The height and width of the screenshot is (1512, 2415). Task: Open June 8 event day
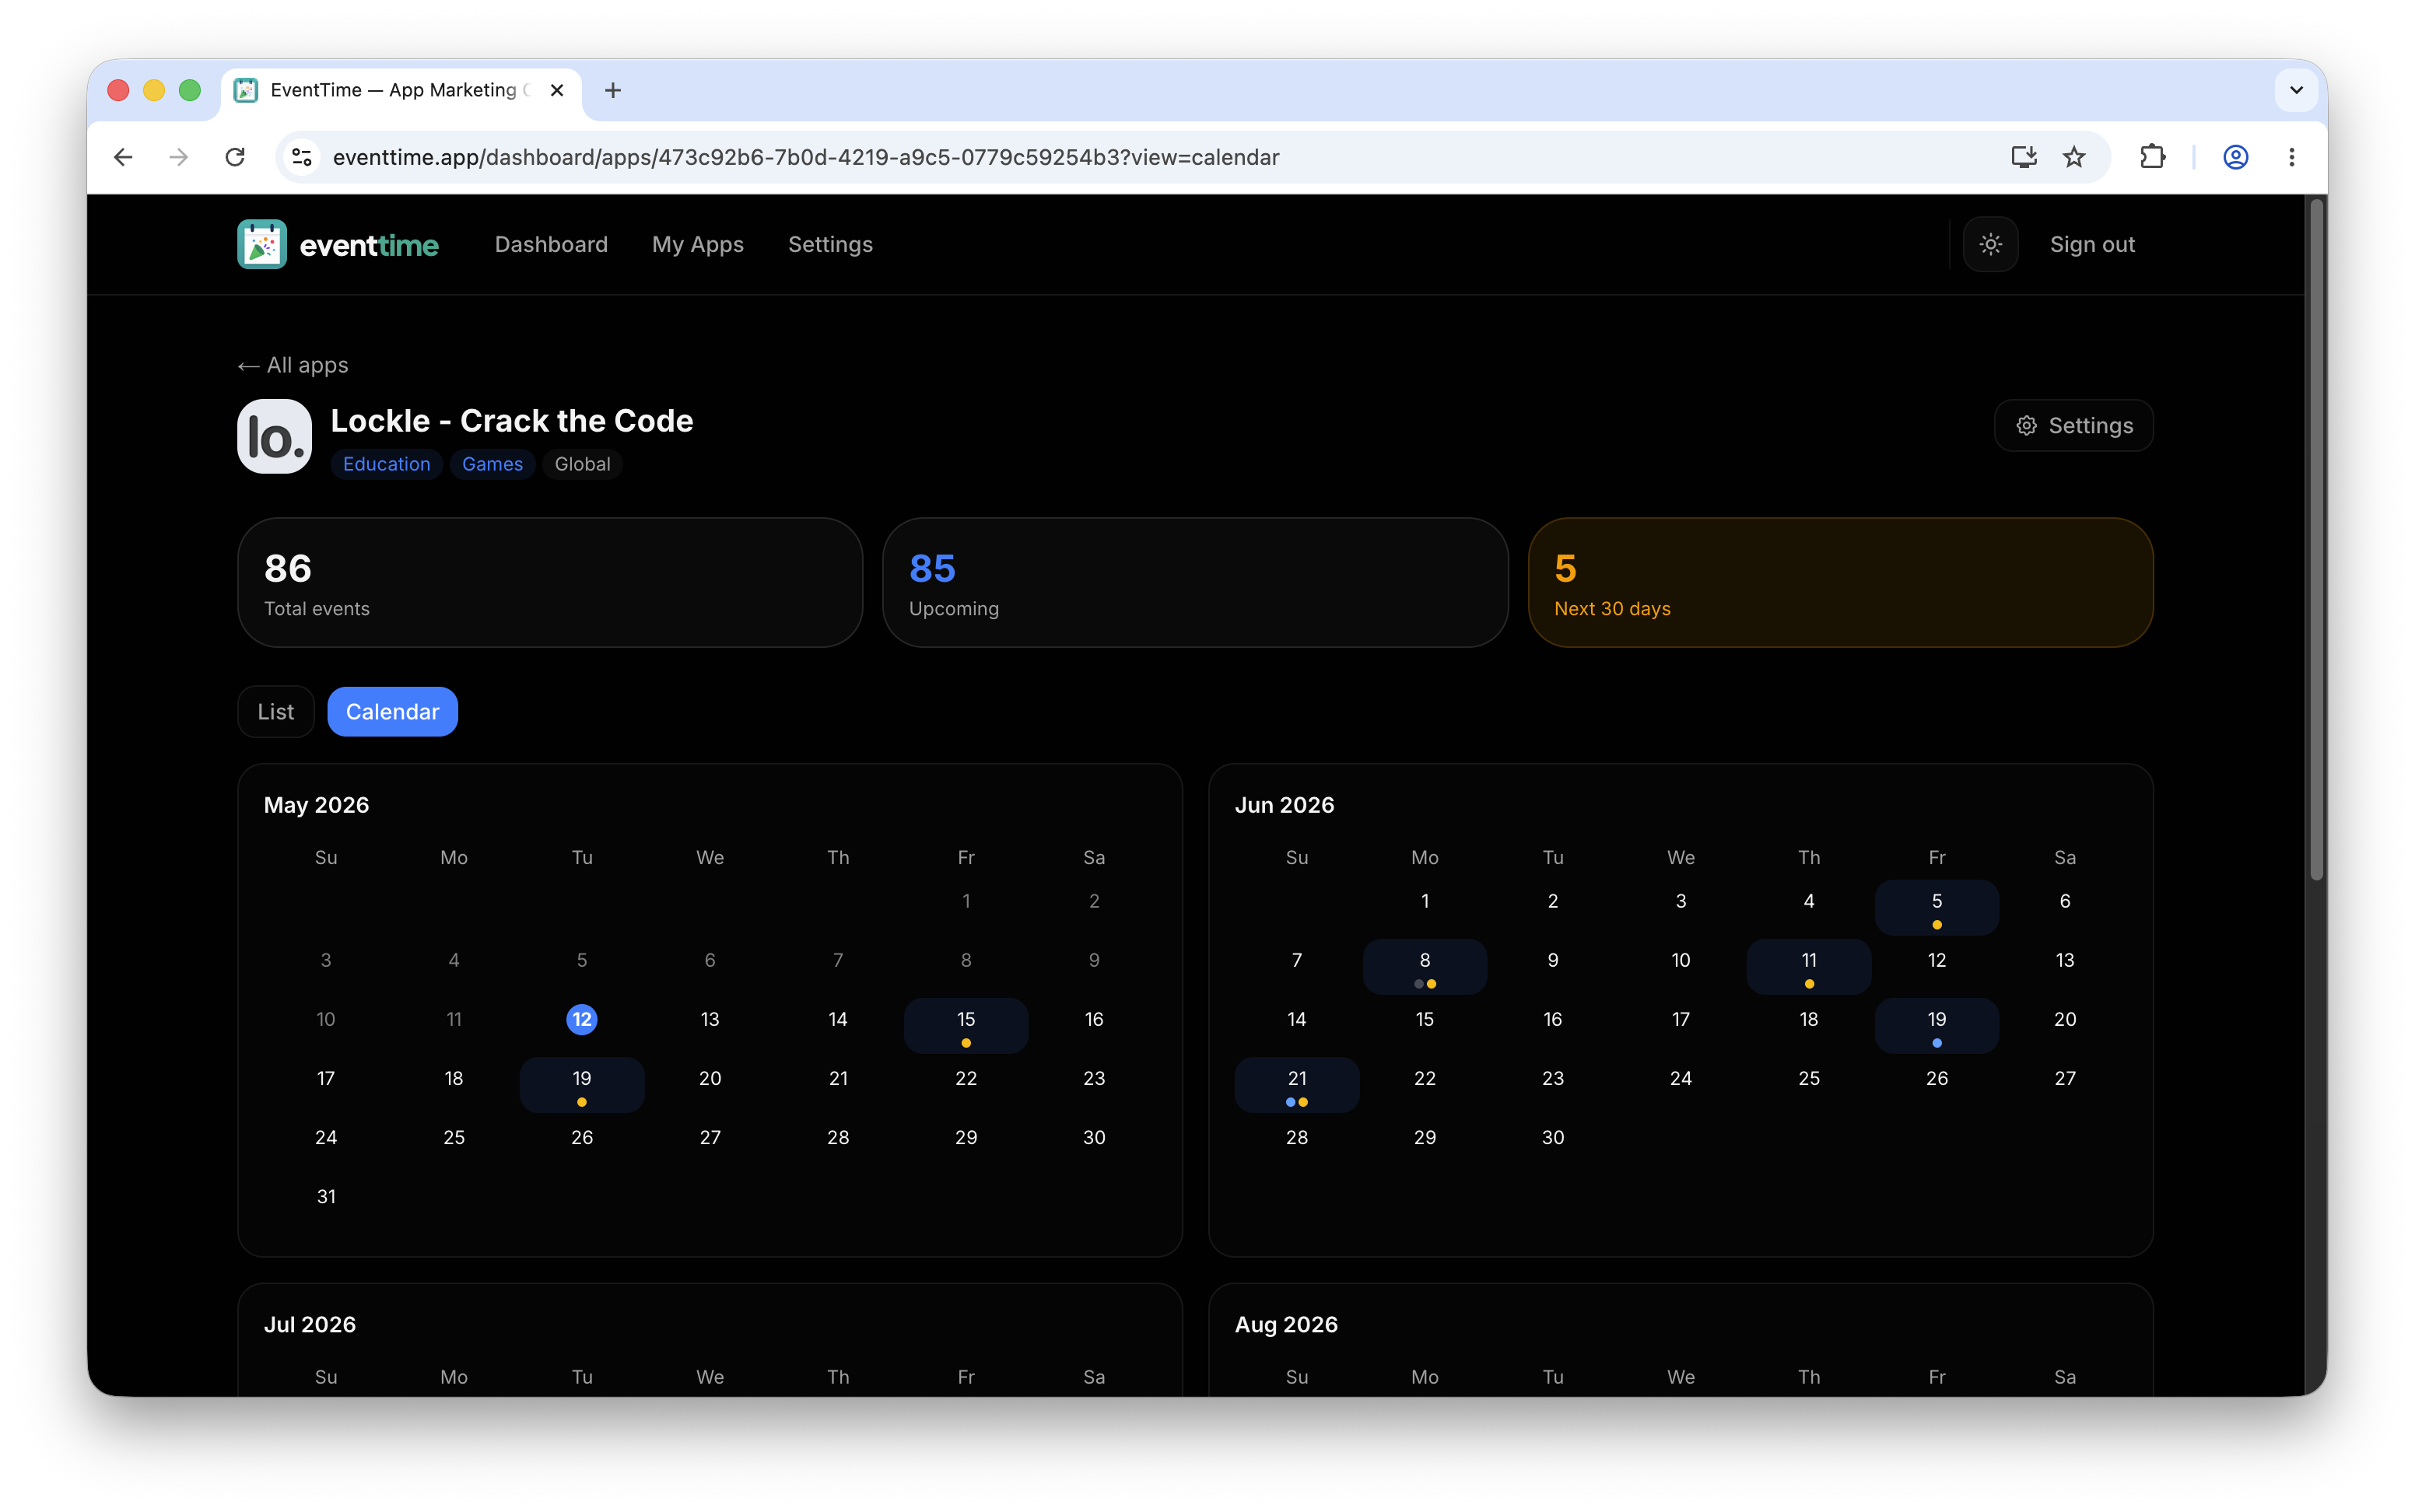pos(1425,966)
